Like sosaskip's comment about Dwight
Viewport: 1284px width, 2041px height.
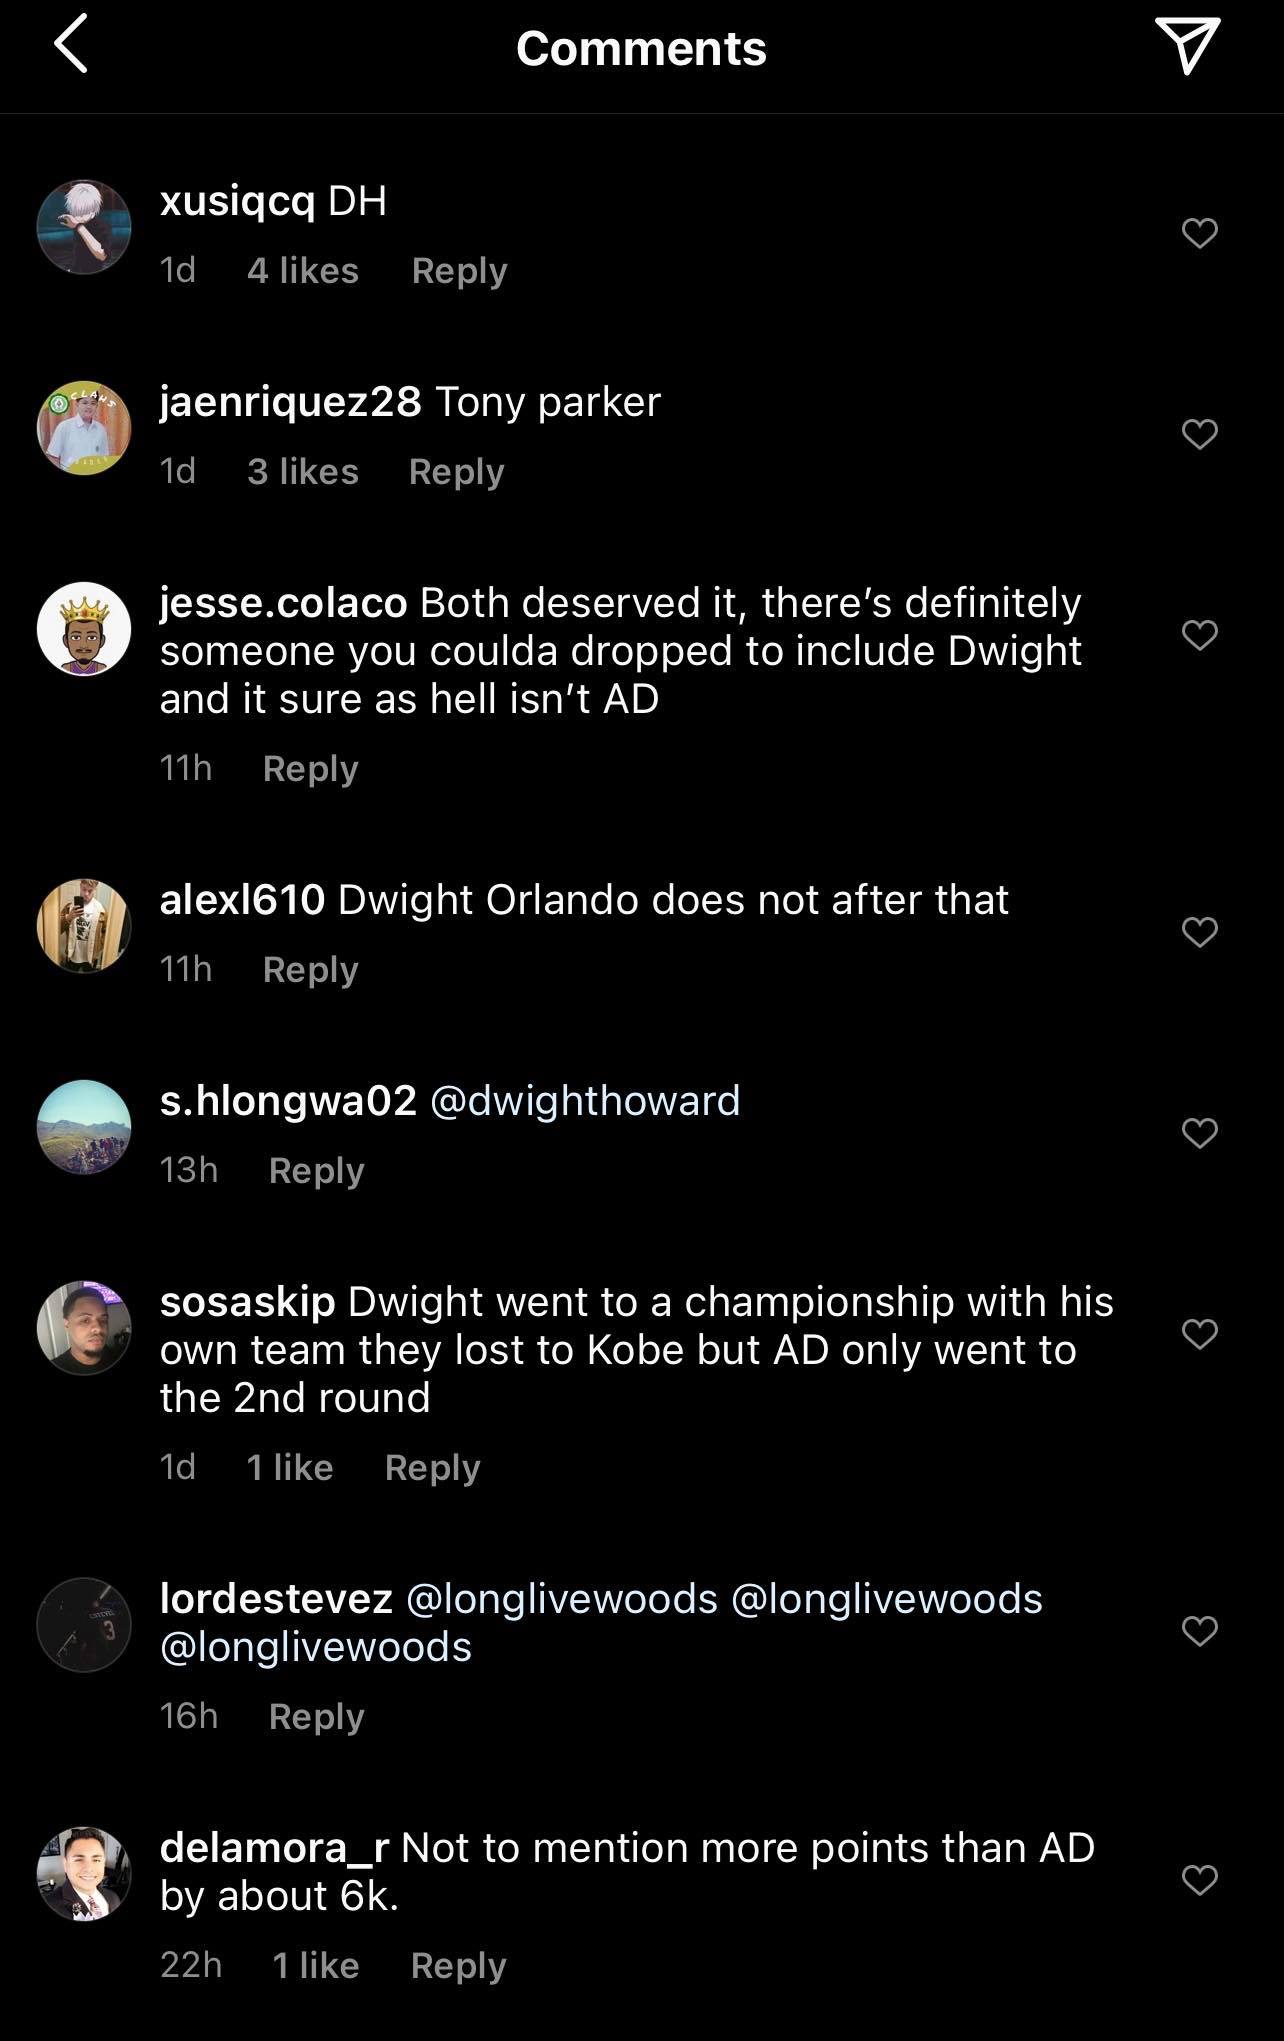[x=1199, y=1334]
